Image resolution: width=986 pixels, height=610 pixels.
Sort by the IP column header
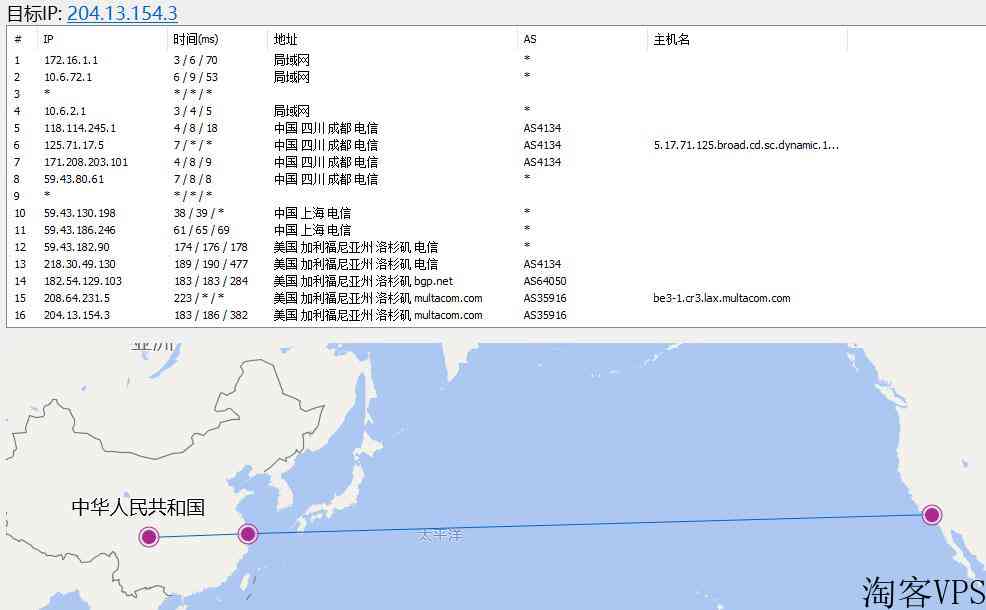tap(48, 40)
